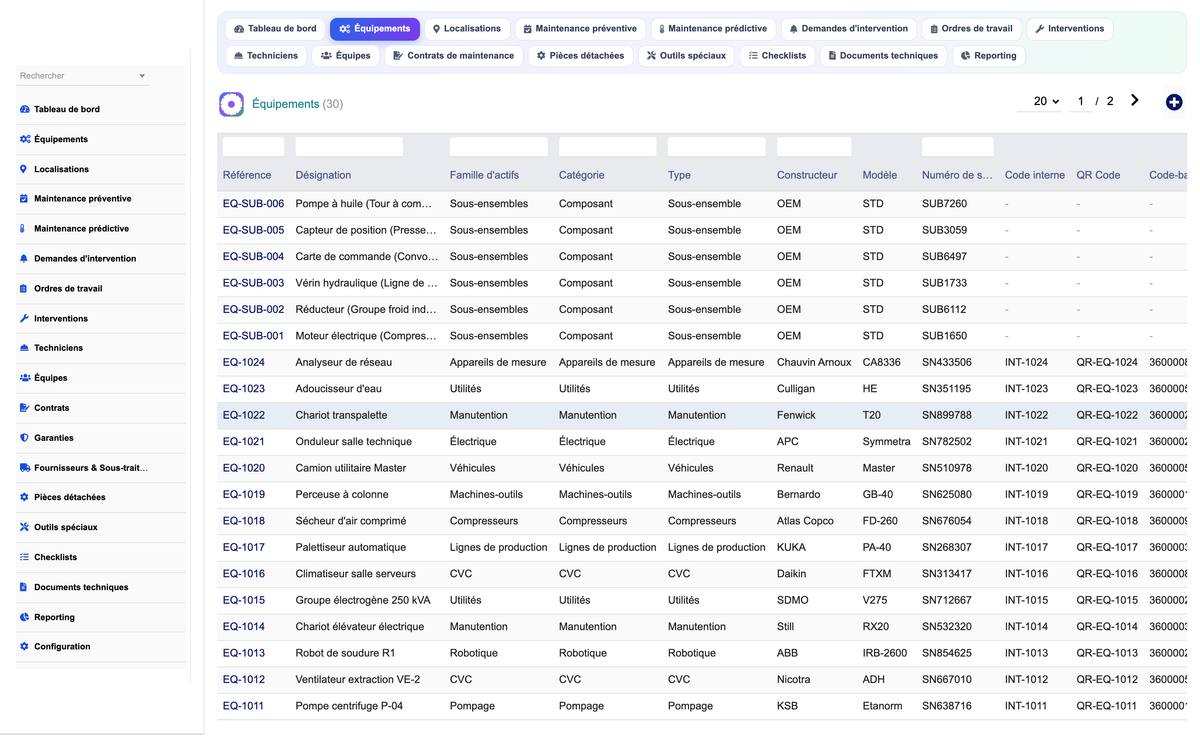Sort by Référence column header
This screenshot has width=1200, height=743.
(247, 176)
